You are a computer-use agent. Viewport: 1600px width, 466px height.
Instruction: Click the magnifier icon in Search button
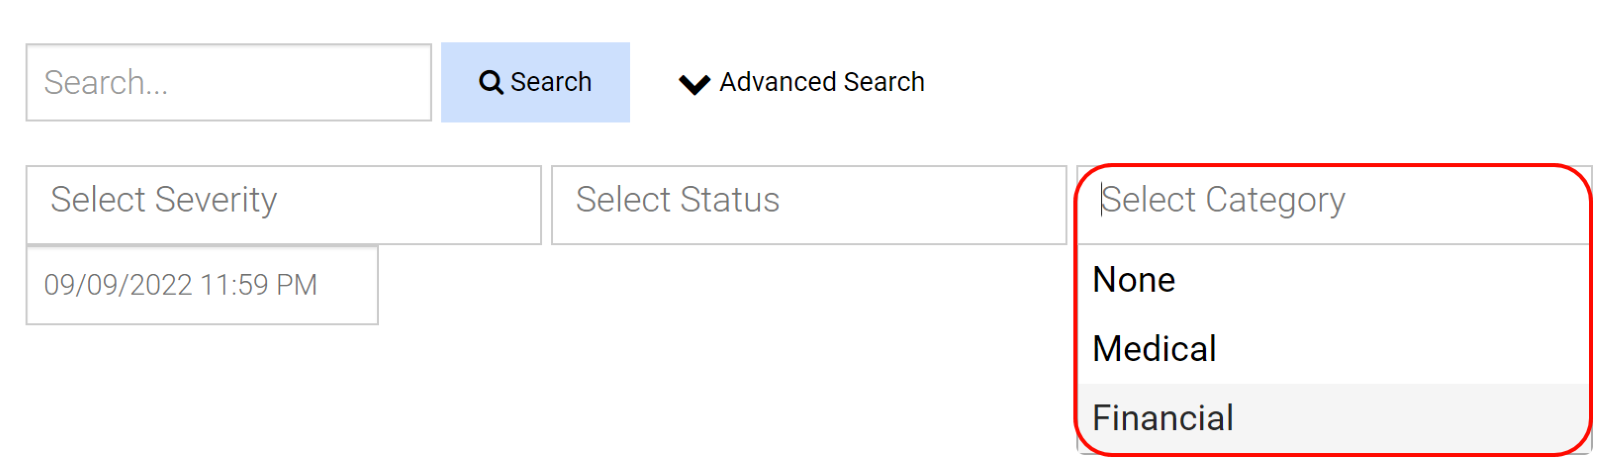tap(490, 82)
